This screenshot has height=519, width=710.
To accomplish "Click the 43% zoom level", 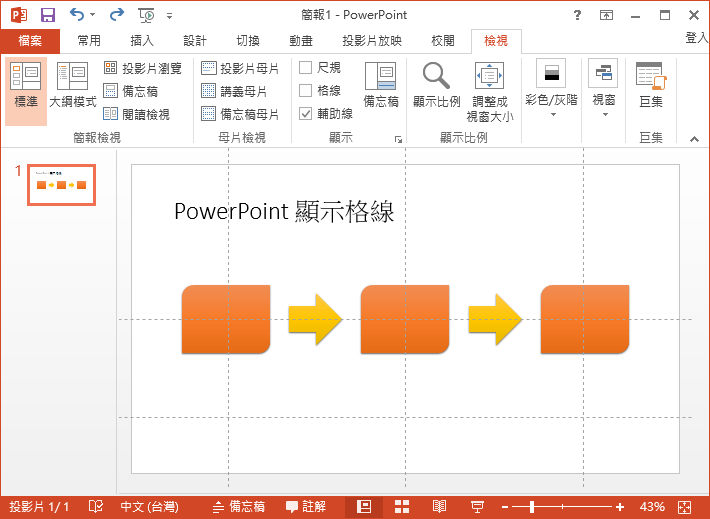I will click(652, 507).
